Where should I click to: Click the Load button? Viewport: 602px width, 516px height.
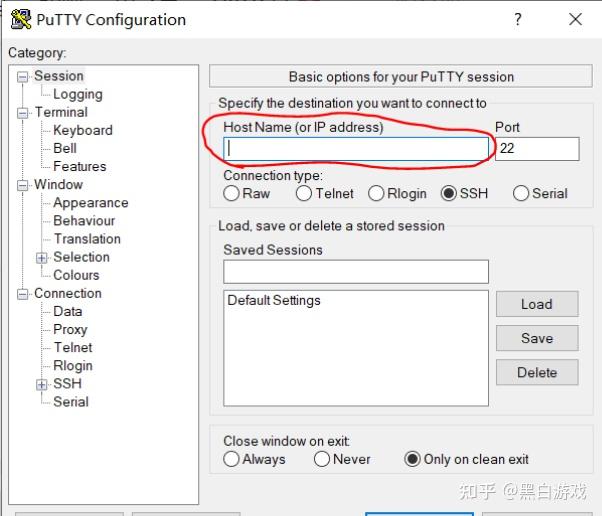(x=537, y=304)
